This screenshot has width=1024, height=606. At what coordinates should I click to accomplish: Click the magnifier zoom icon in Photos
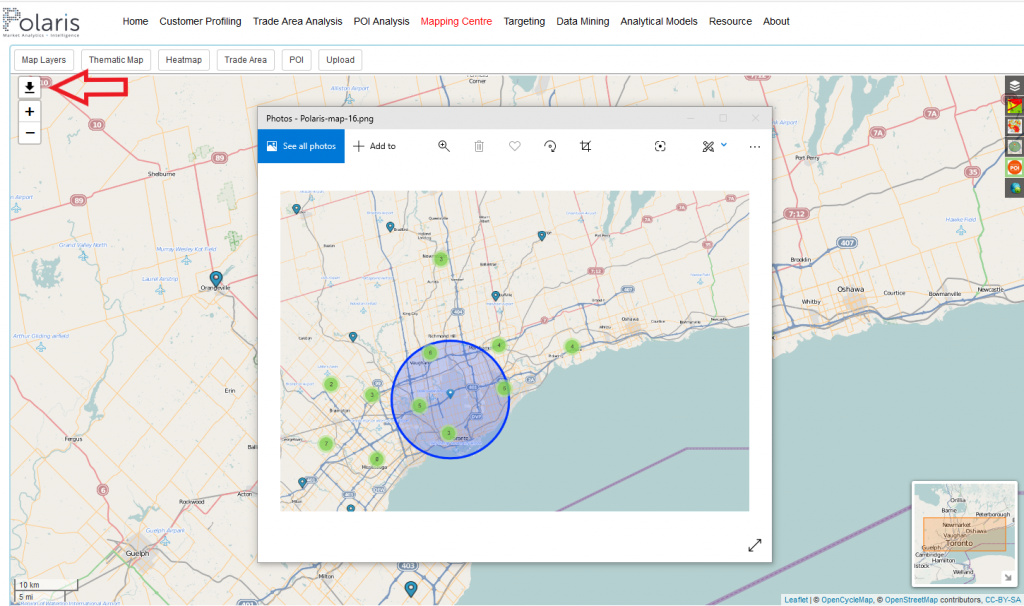(x=444, y=146)
